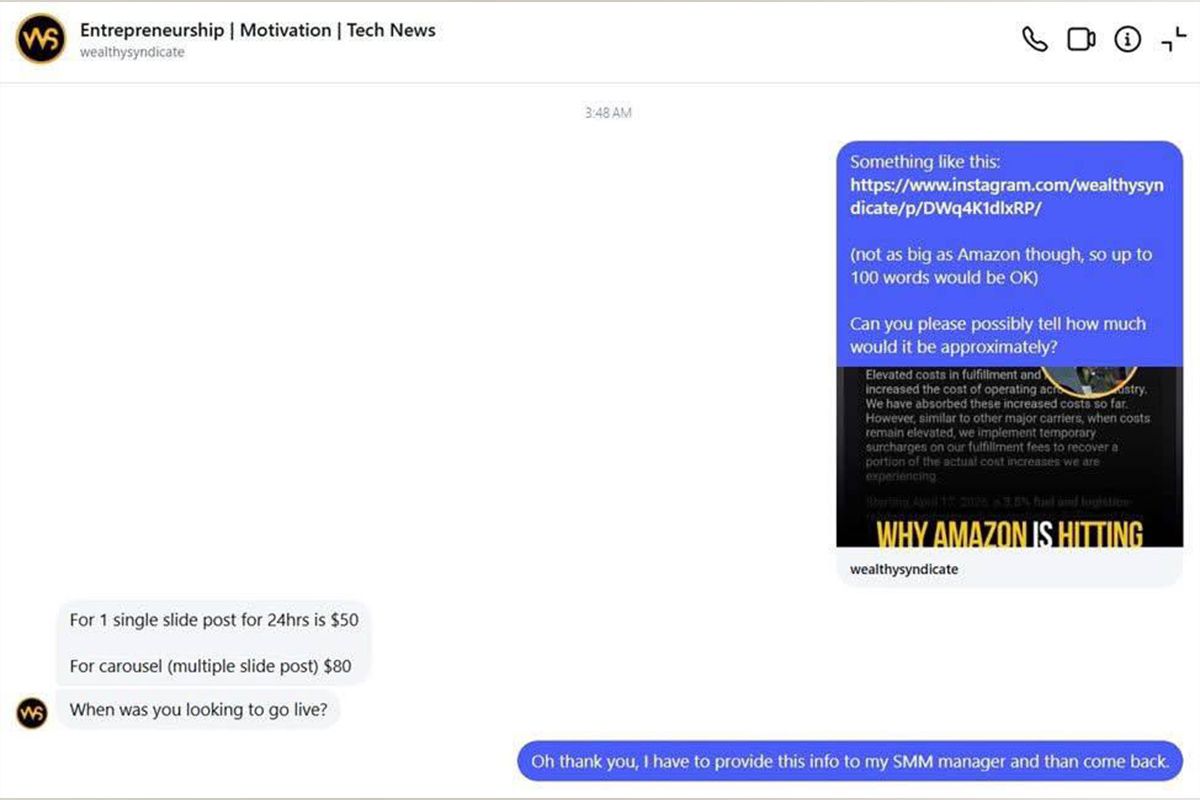Click the wealthysyndicate username under the title

tap(132, 52)
